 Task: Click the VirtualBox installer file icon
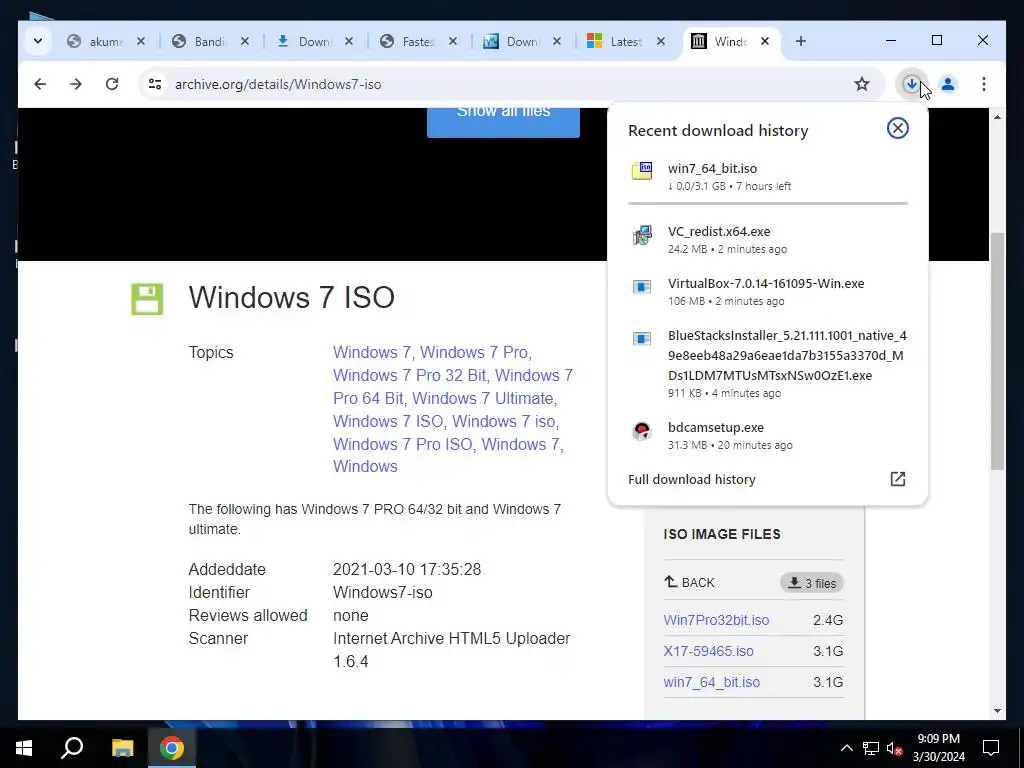642,287
